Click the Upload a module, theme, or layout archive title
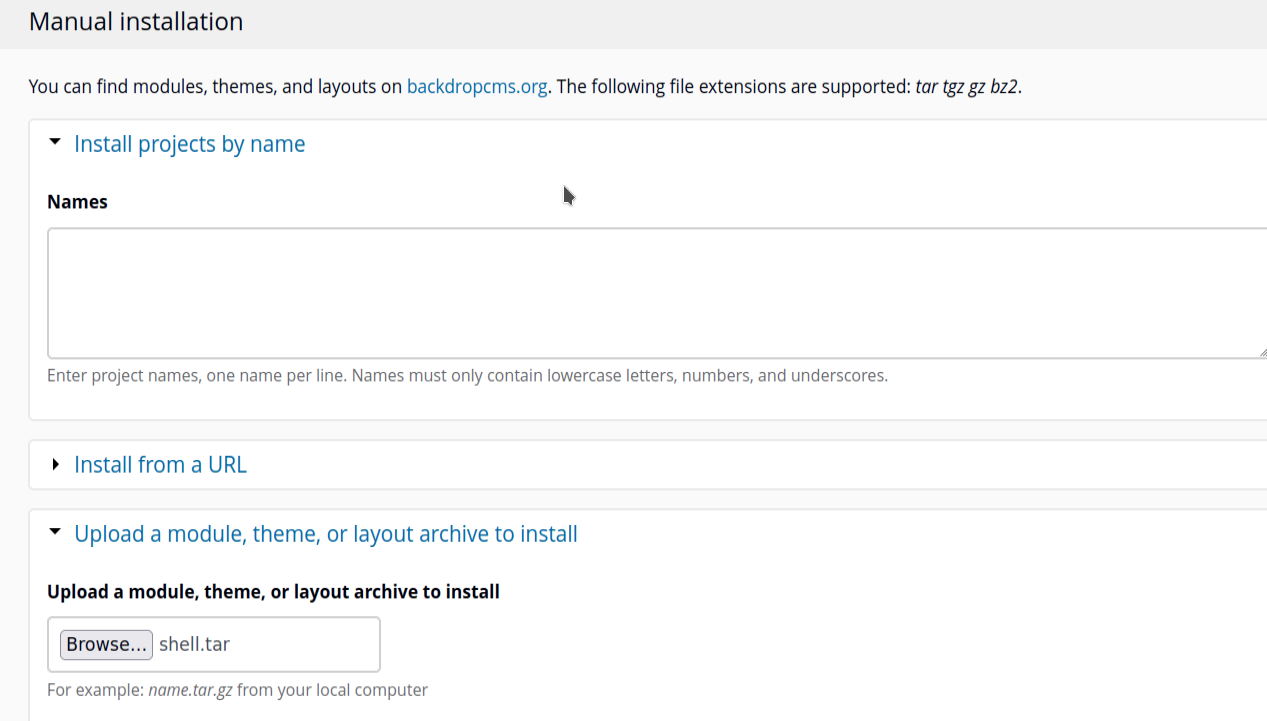1267x721 pixels. click(325, 534)
